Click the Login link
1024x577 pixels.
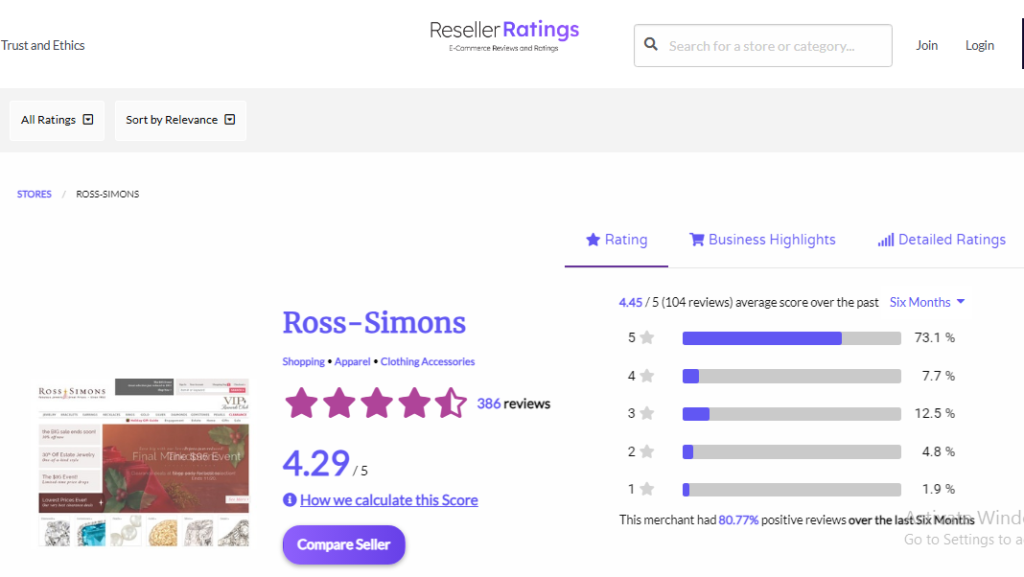980,45
